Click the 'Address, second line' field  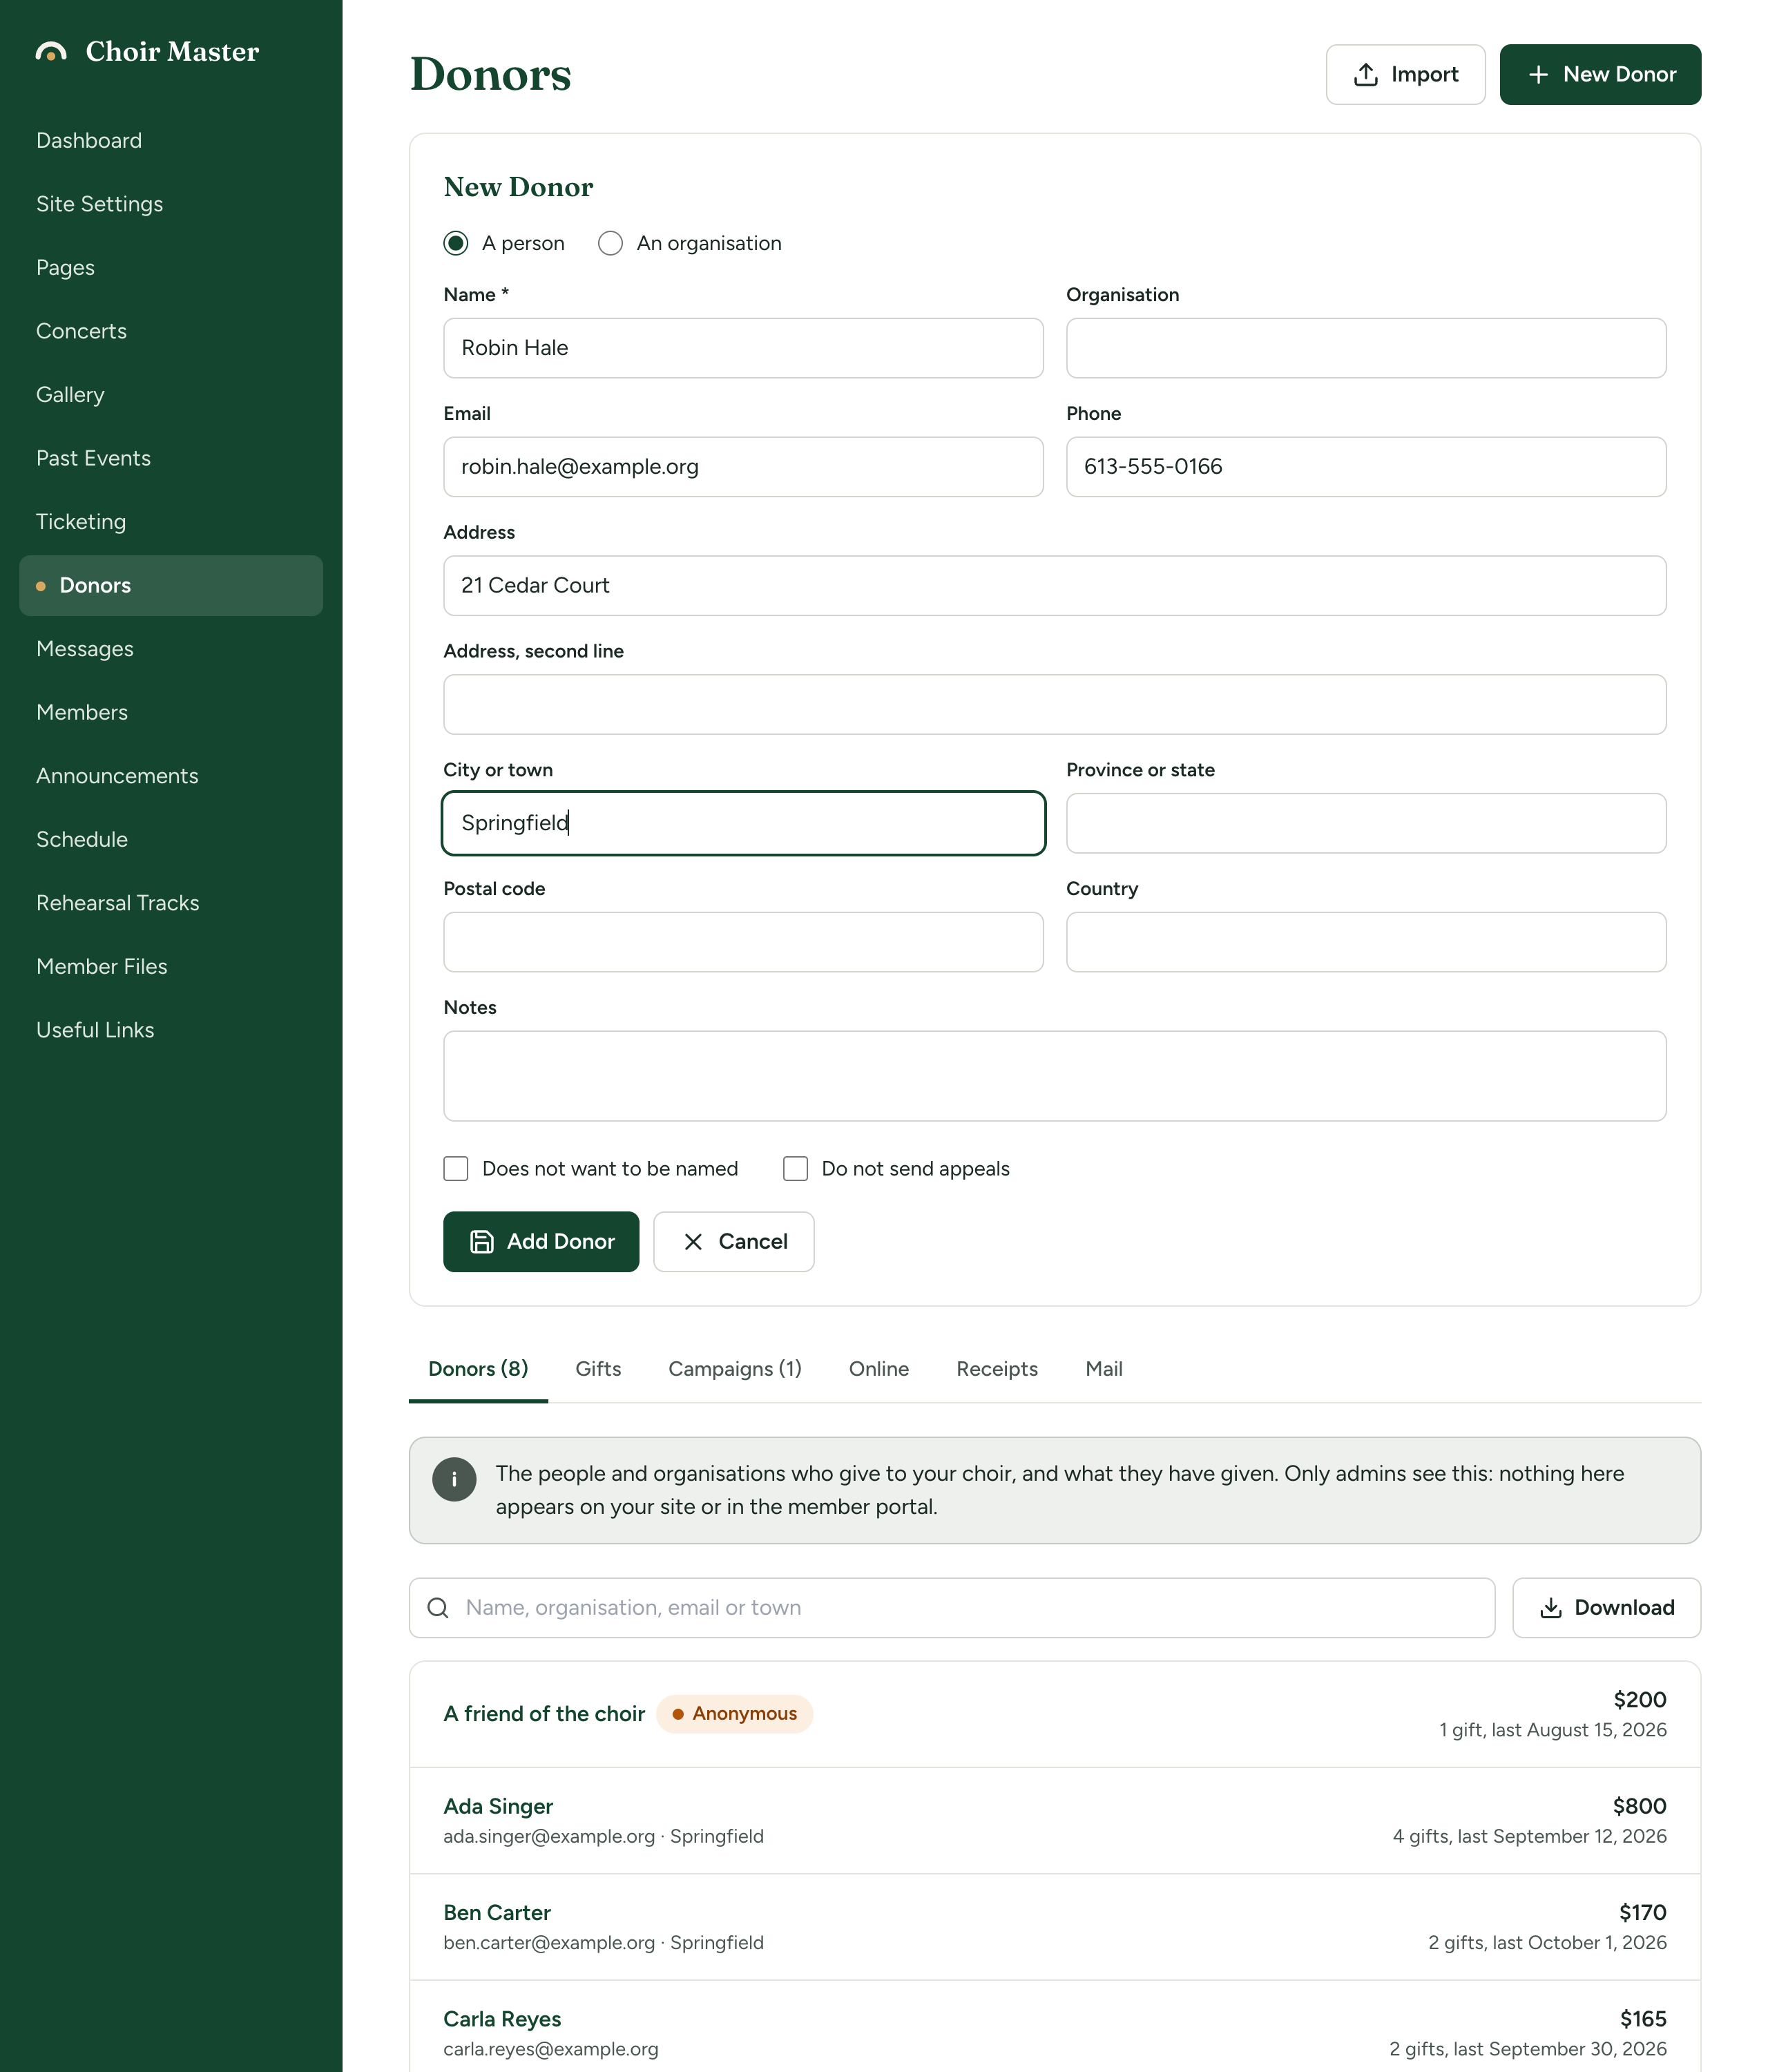point(1055,705)
